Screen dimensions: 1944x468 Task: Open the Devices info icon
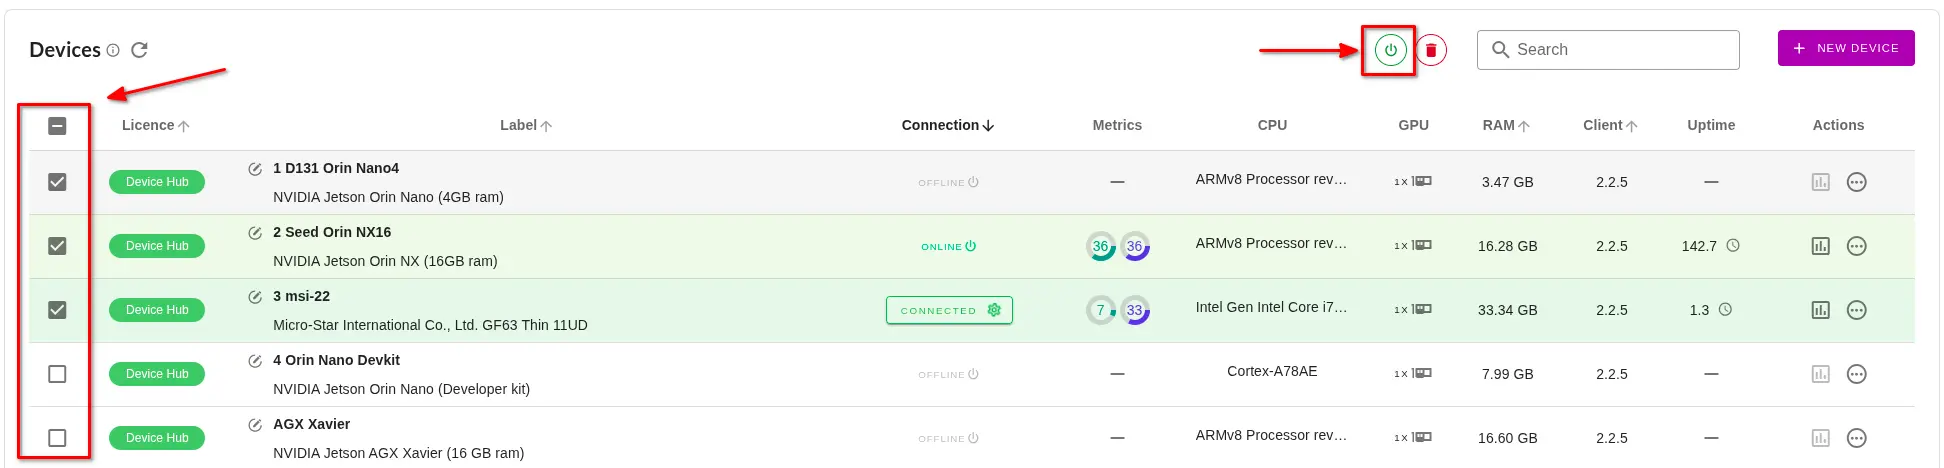coord(113,50)
